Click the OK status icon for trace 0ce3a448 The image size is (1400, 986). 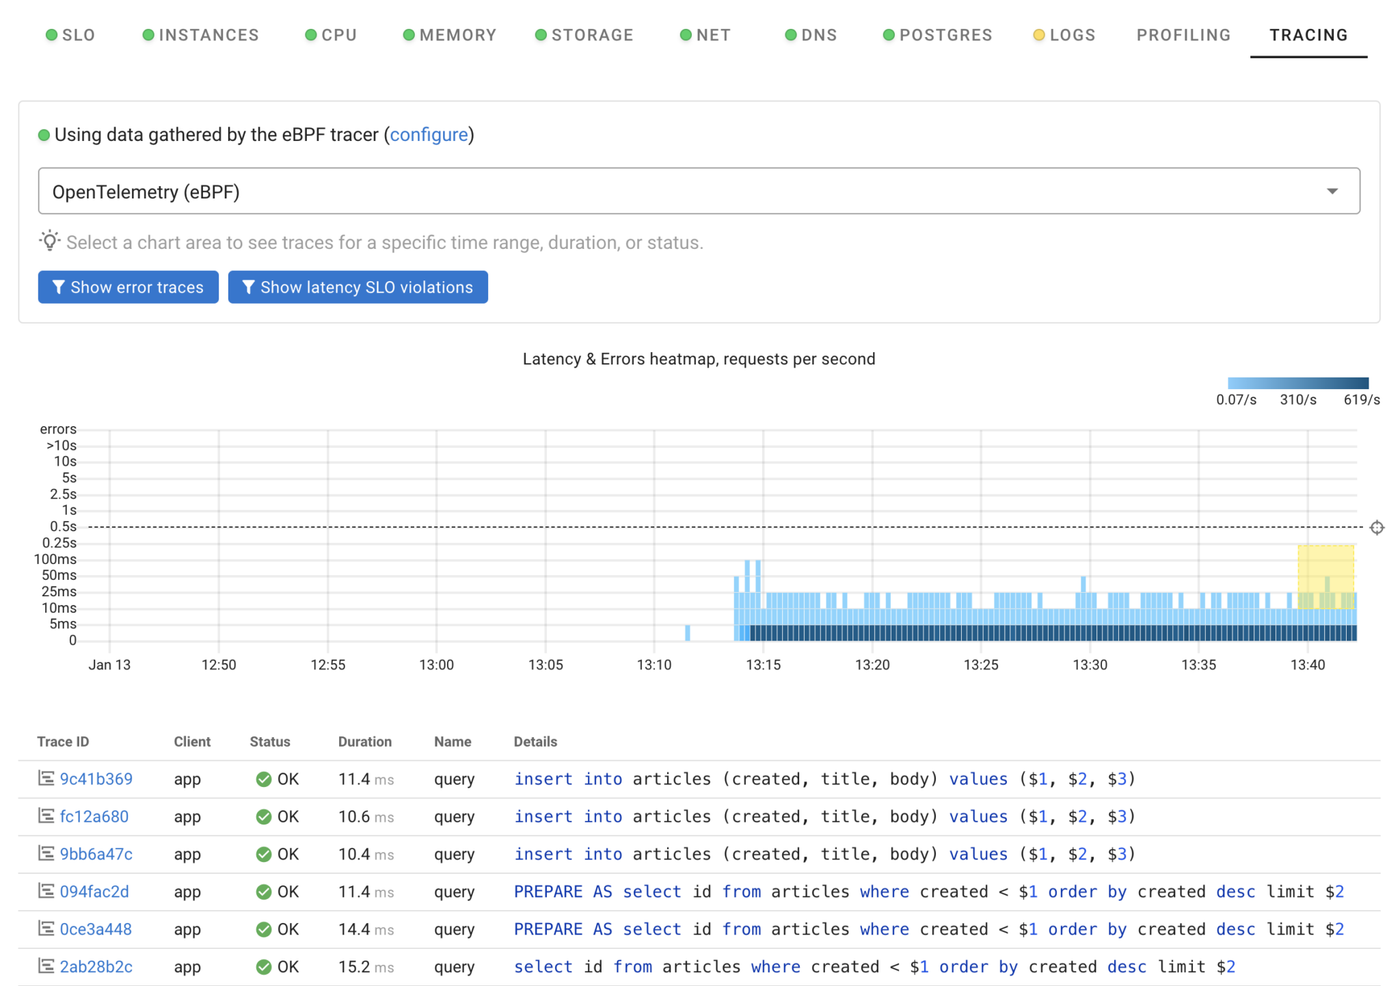tap(264, 929)
